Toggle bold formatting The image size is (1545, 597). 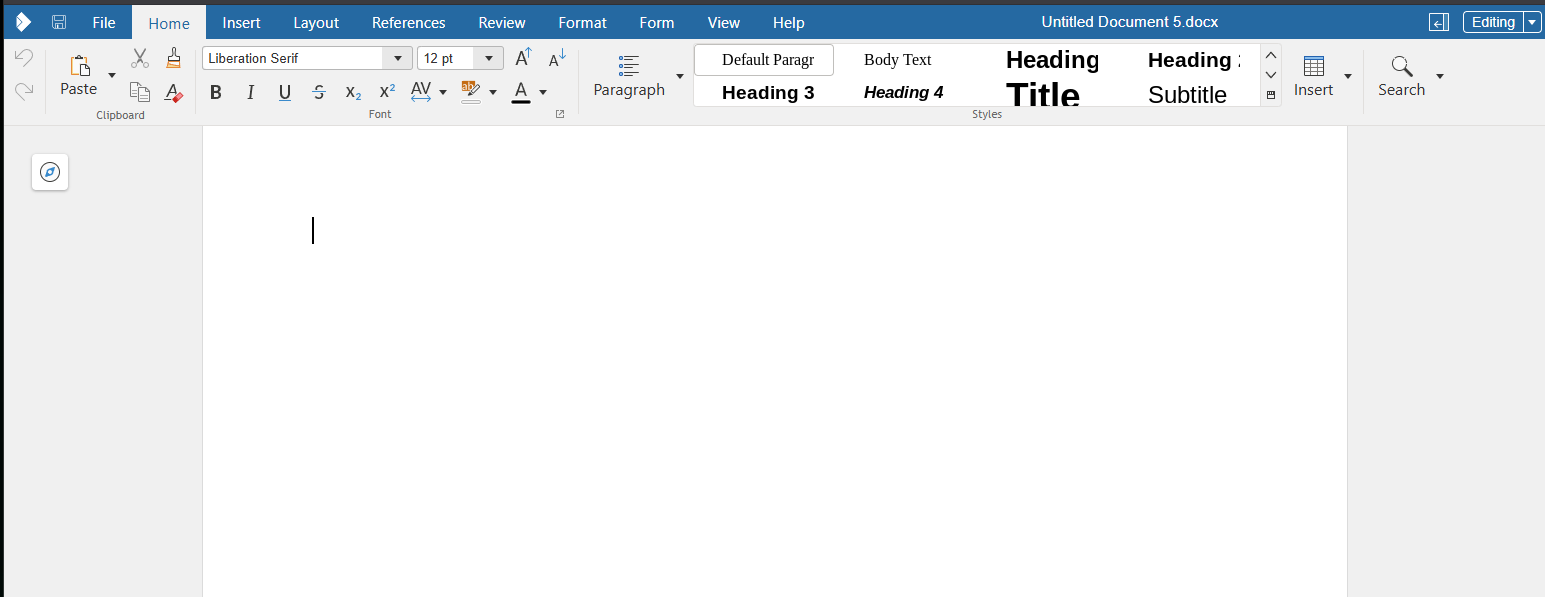pyautogui.click(x=215, y=91)
